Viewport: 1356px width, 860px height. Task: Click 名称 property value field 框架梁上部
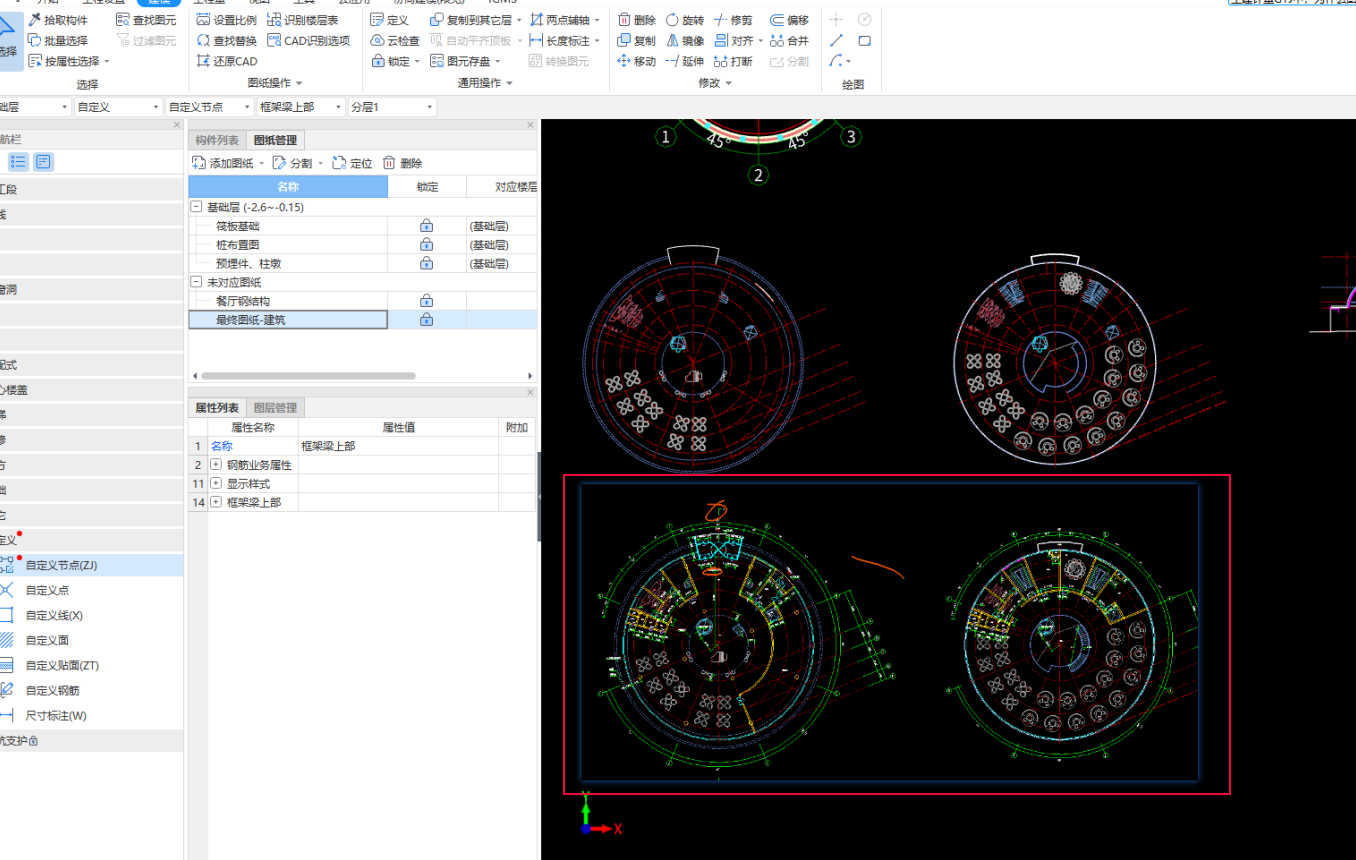click(x=398, y=446)
